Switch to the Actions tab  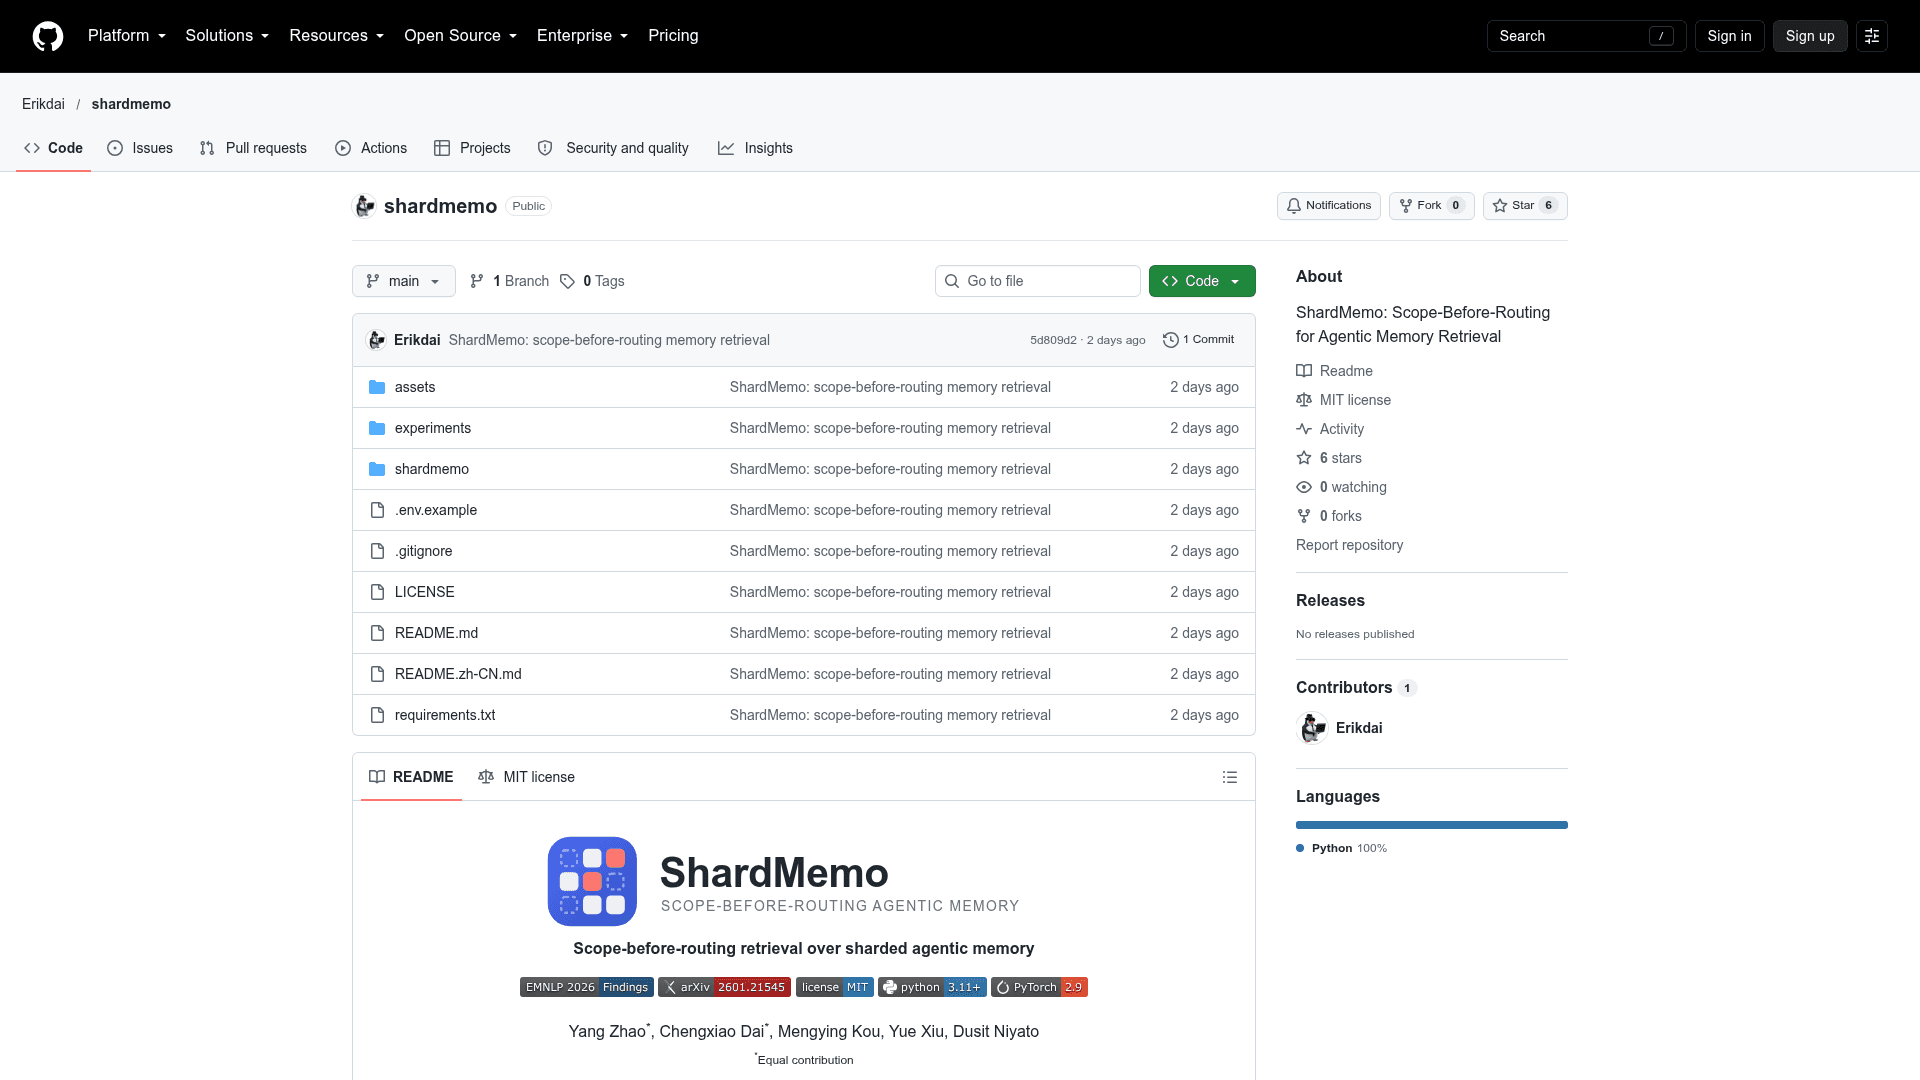(371, 148)
